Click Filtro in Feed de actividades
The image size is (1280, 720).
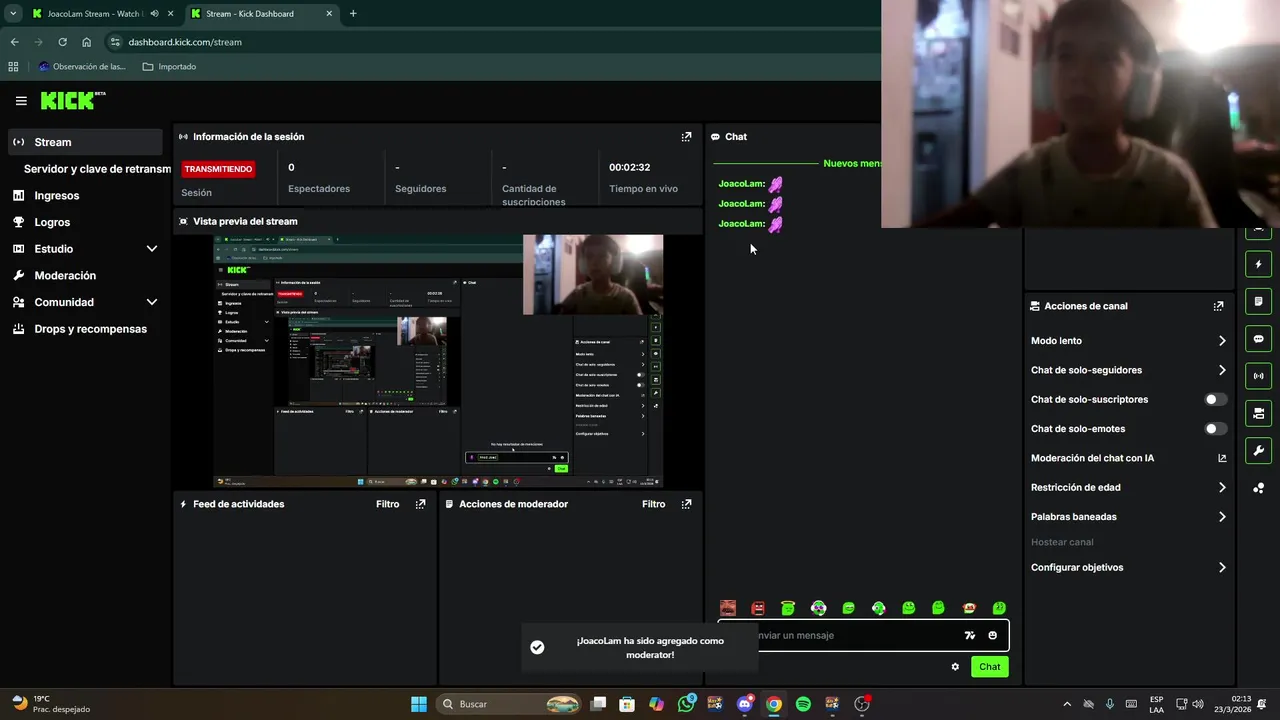click(x=388, y=504)
